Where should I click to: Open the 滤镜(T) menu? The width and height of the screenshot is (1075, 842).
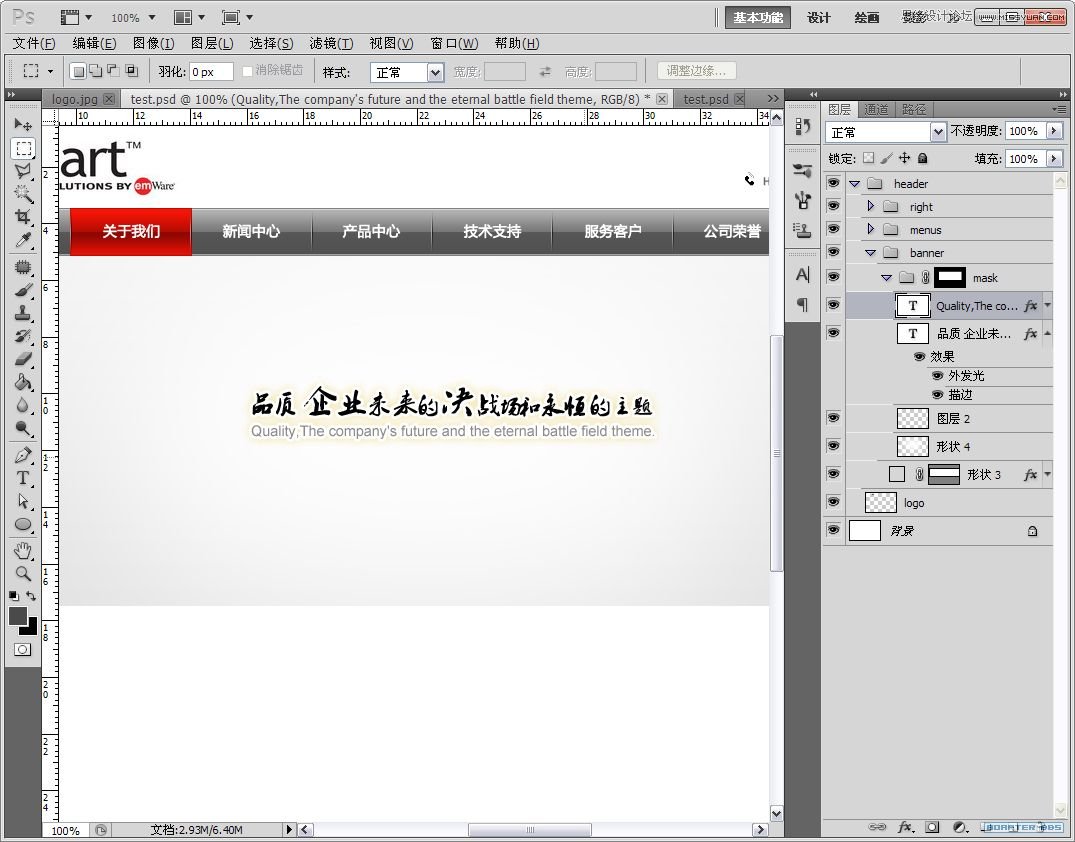(331, 43)
